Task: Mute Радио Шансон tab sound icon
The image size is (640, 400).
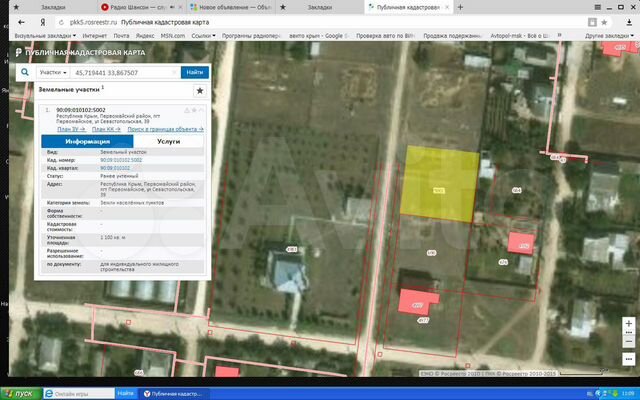Action: pos(171,7)
